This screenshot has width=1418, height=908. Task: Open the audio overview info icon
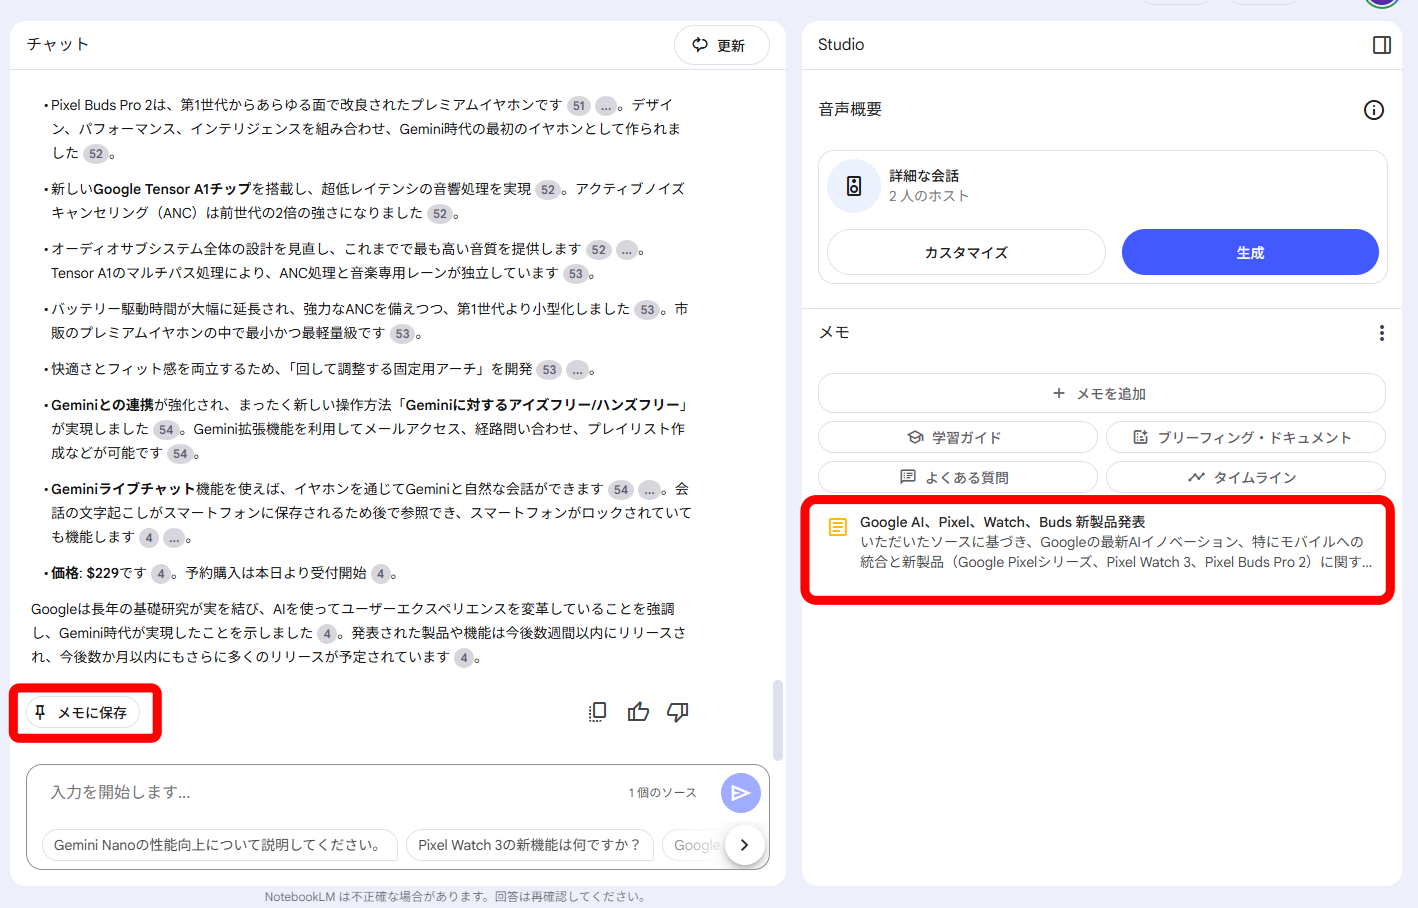coord(1373,110)
